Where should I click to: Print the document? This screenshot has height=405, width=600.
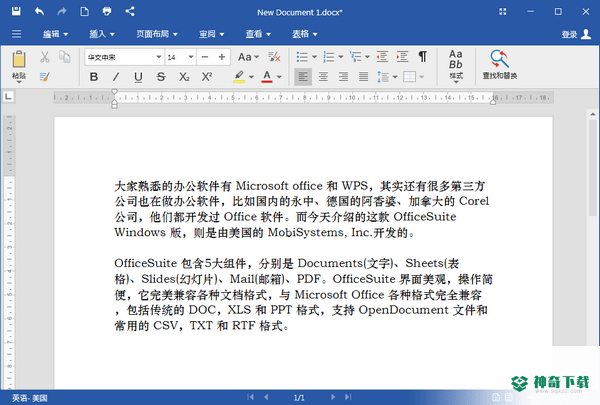point(107,11)
